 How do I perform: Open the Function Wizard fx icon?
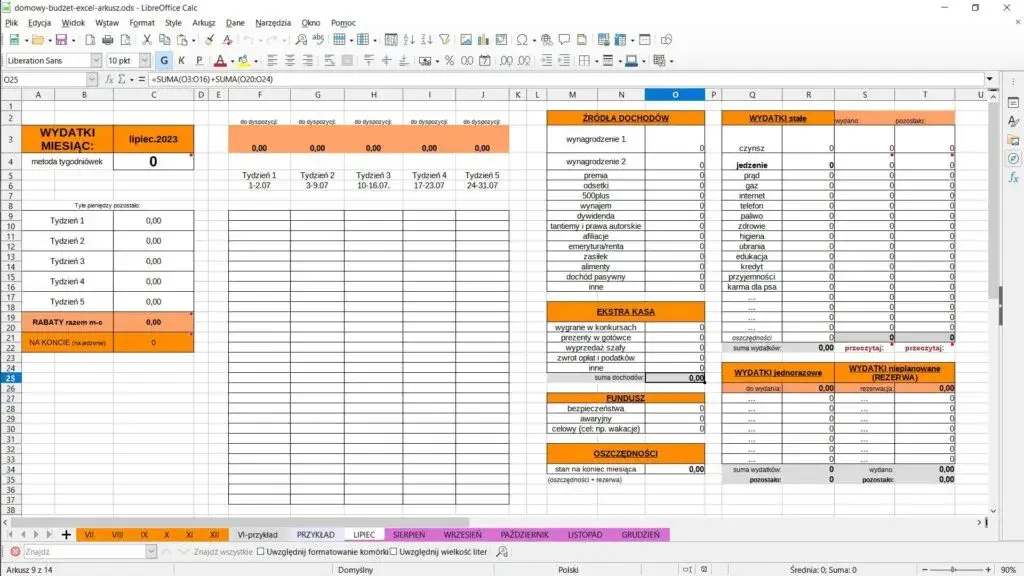[x=109, y=79]
